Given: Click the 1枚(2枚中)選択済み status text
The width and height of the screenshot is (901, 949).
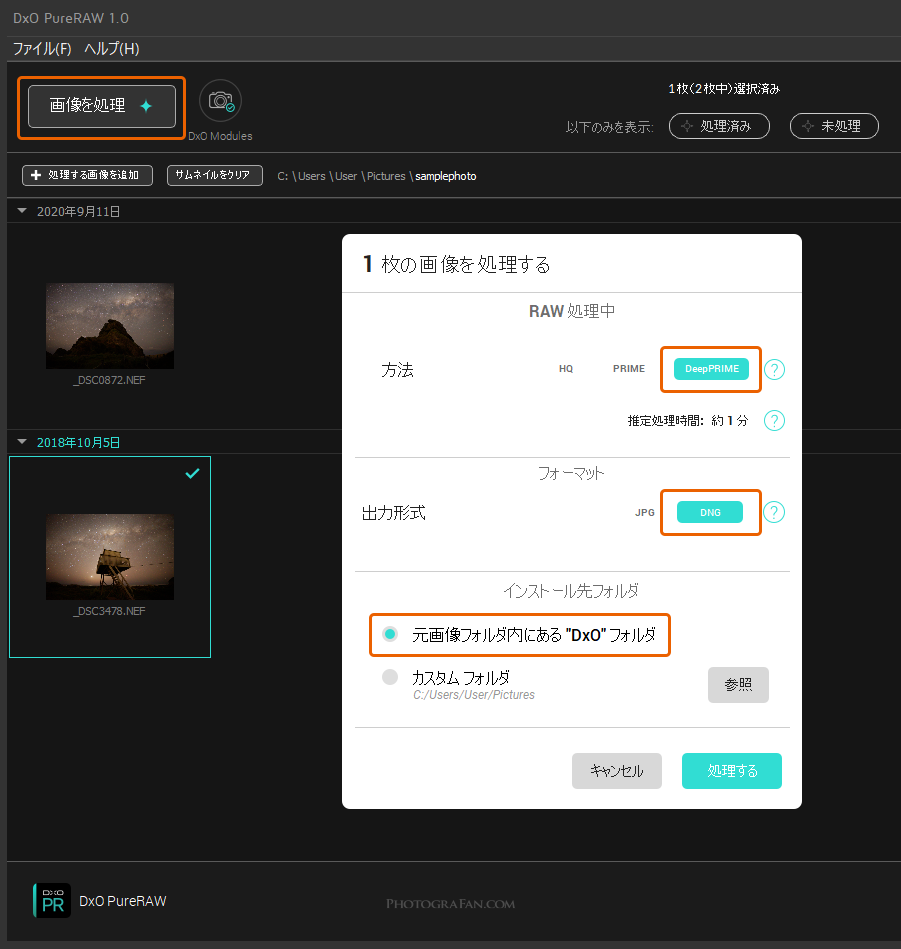Looking at the screenshot, I should coord(724,88).
